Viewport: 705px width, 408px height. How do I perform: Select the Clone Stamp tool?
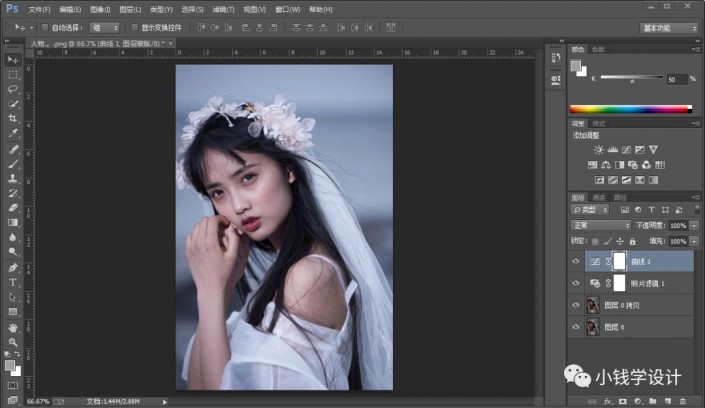tap(13, 179)
